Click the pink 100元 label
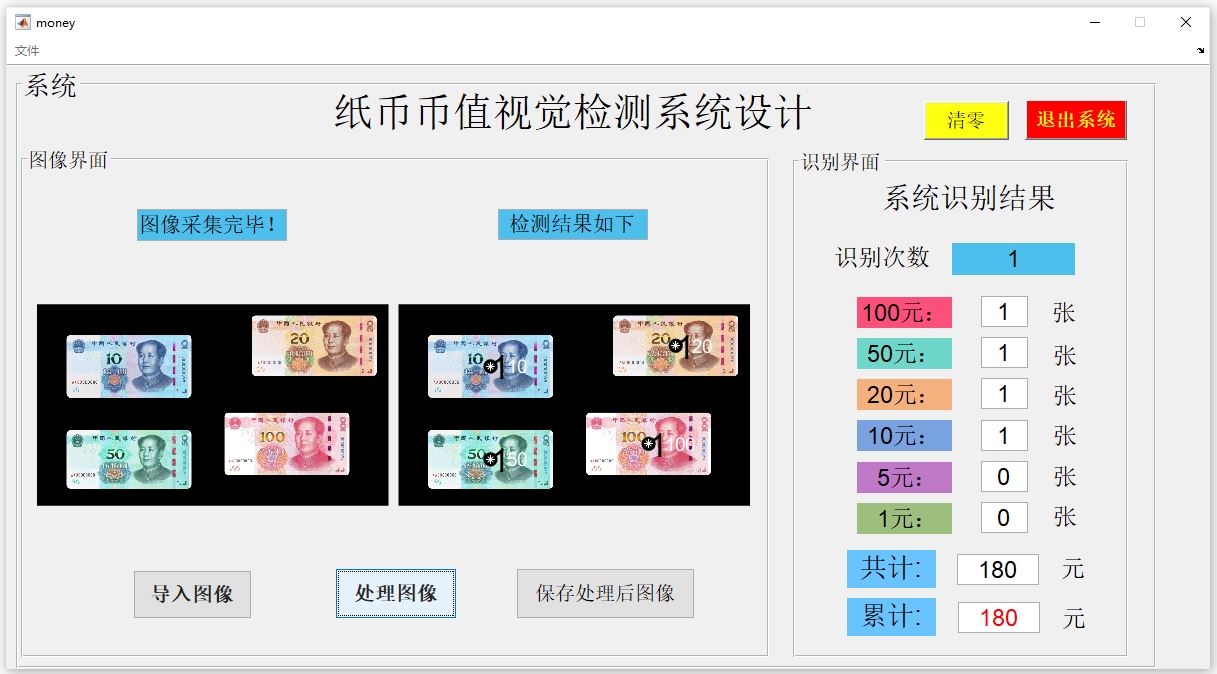This screenshot has width=1217, height=674. coord(904,312)
